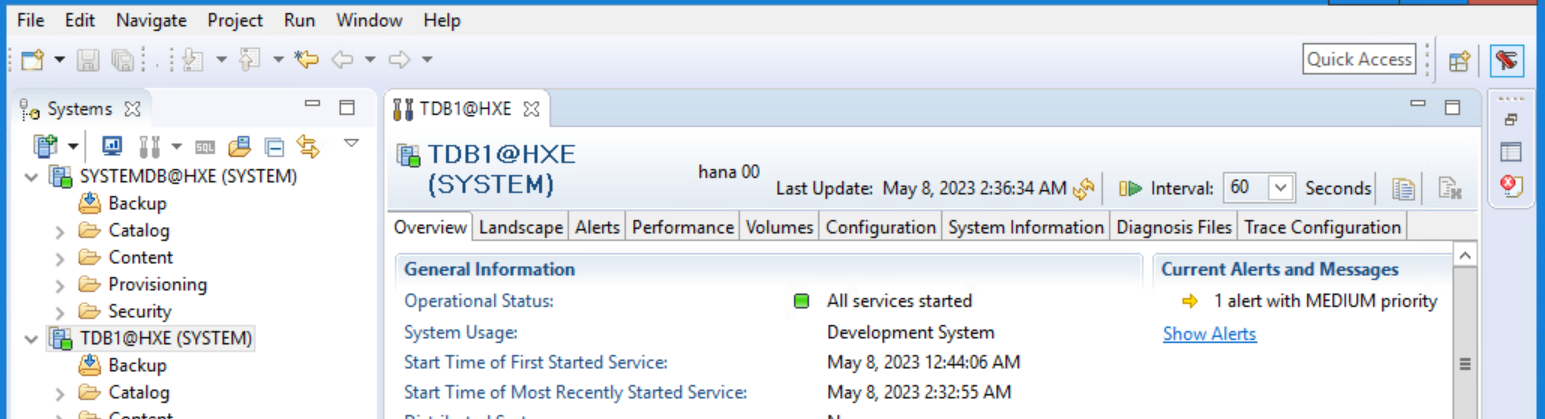Open SQL console from Systems toolbar

(205, 147)
